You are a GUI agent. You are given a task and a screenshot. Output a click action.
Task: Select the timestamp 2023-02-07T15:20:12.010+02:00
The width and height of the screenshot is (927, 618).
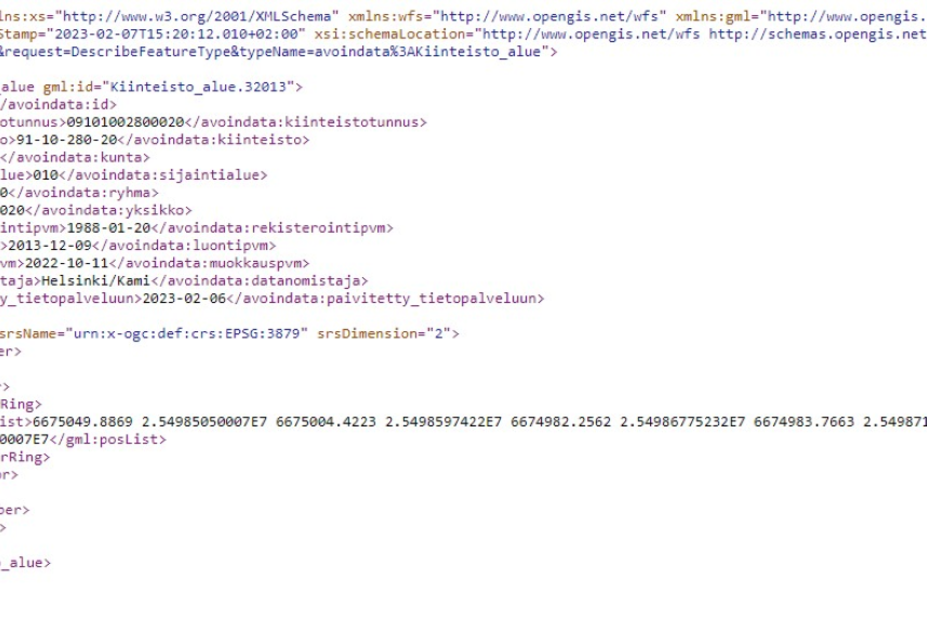(x=177, y=34)
